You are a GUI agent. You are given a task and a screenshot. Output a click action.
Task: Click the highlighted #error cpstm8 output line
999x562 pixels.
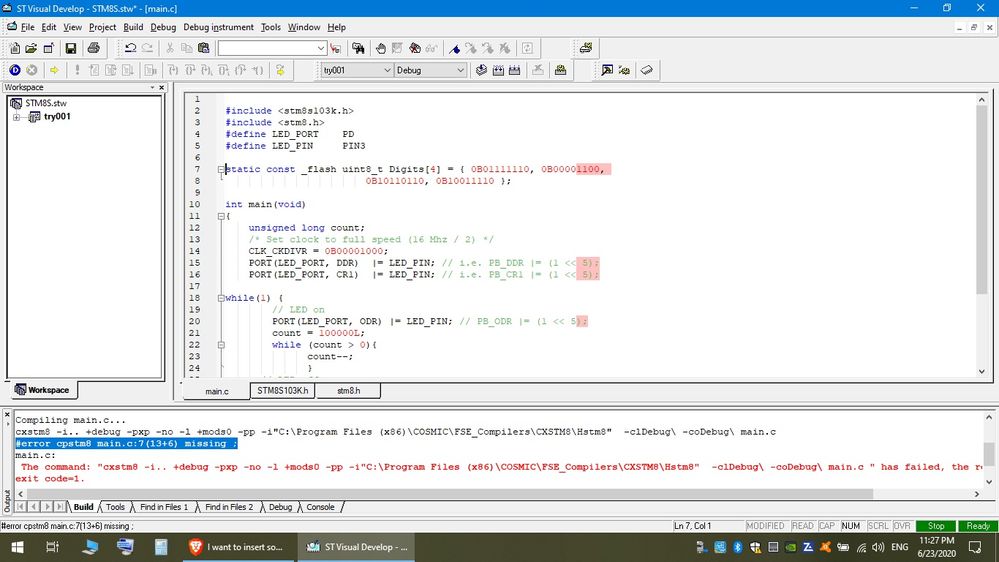(x=126, y=443)
